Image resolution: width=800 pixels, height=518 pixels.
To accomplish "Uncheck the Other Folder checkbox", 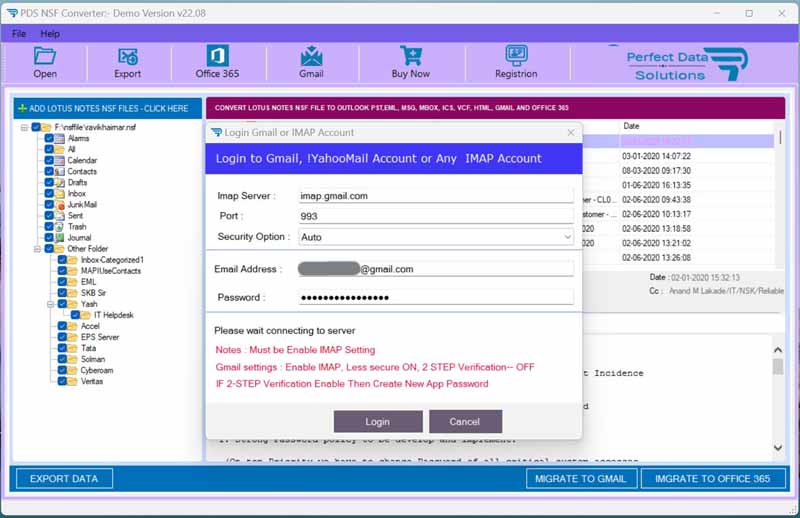I will click(x=49, y=249).
